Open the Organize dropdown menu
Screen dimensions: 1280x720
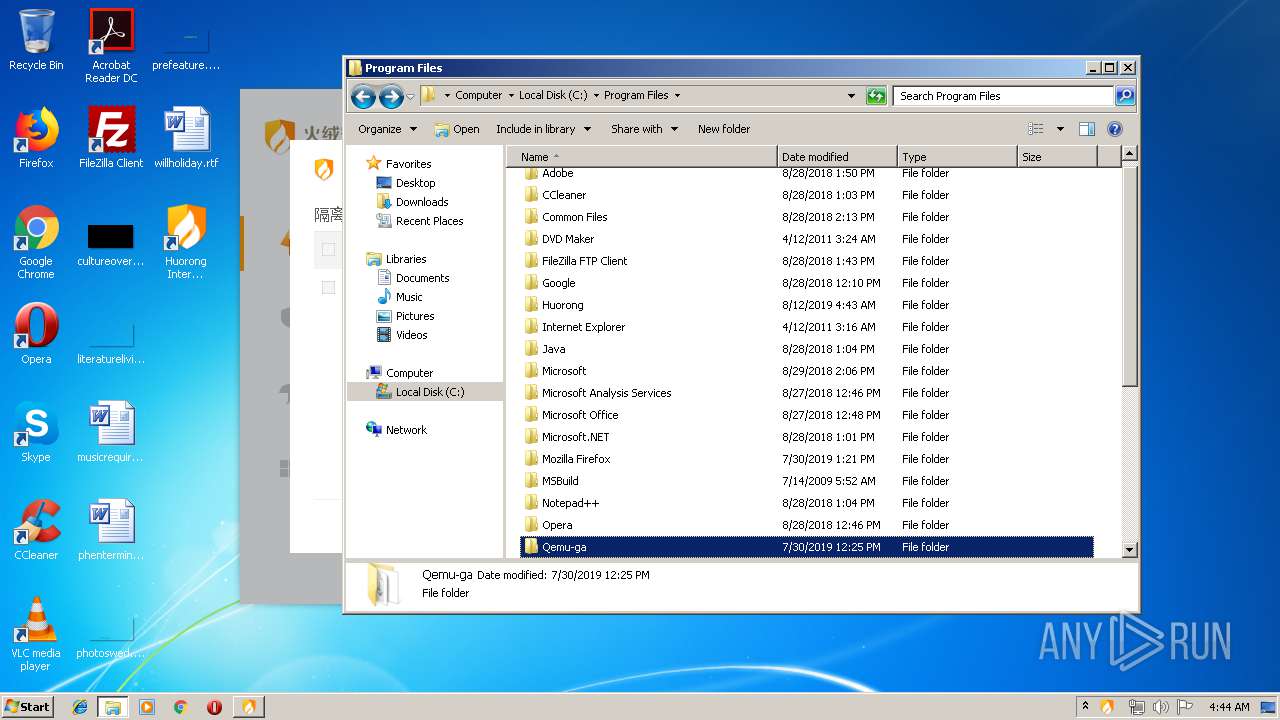pos(387,129)
